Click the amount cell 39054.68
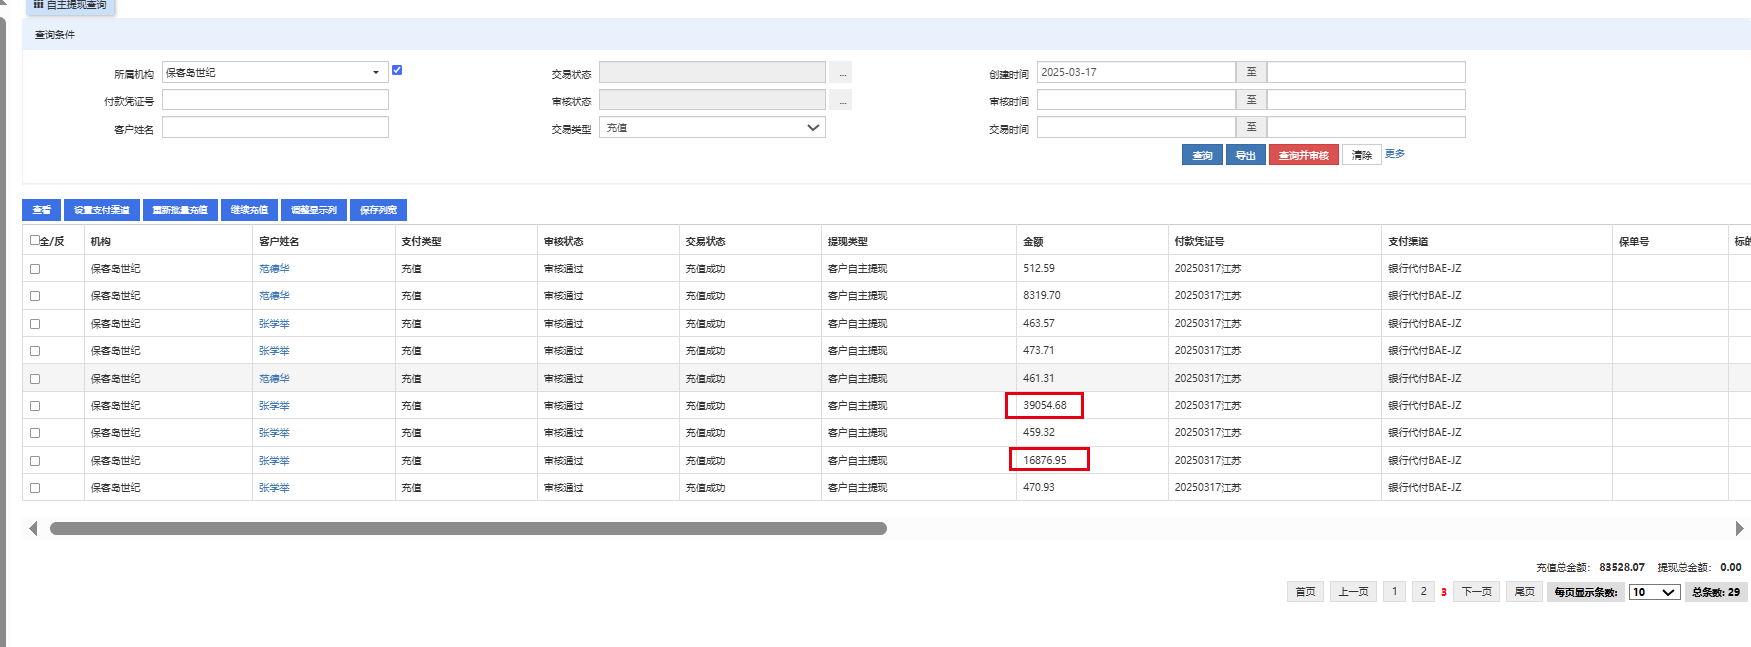Screen dimensions: 1751x647 pyautogui.click(x=1045, y=405)
